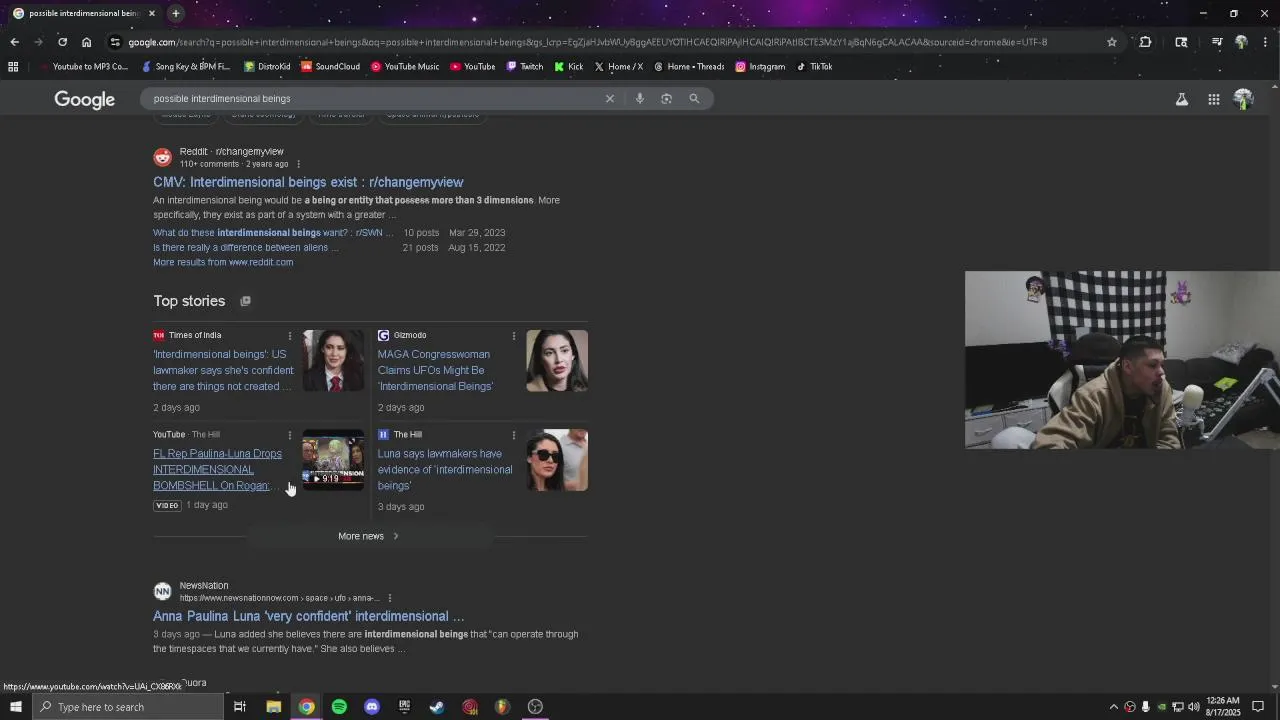Open NewsNation 'Anna Paulina Luna very confident' result
The width and height of the screenshot is (1280, 720).
click(308, 616)
